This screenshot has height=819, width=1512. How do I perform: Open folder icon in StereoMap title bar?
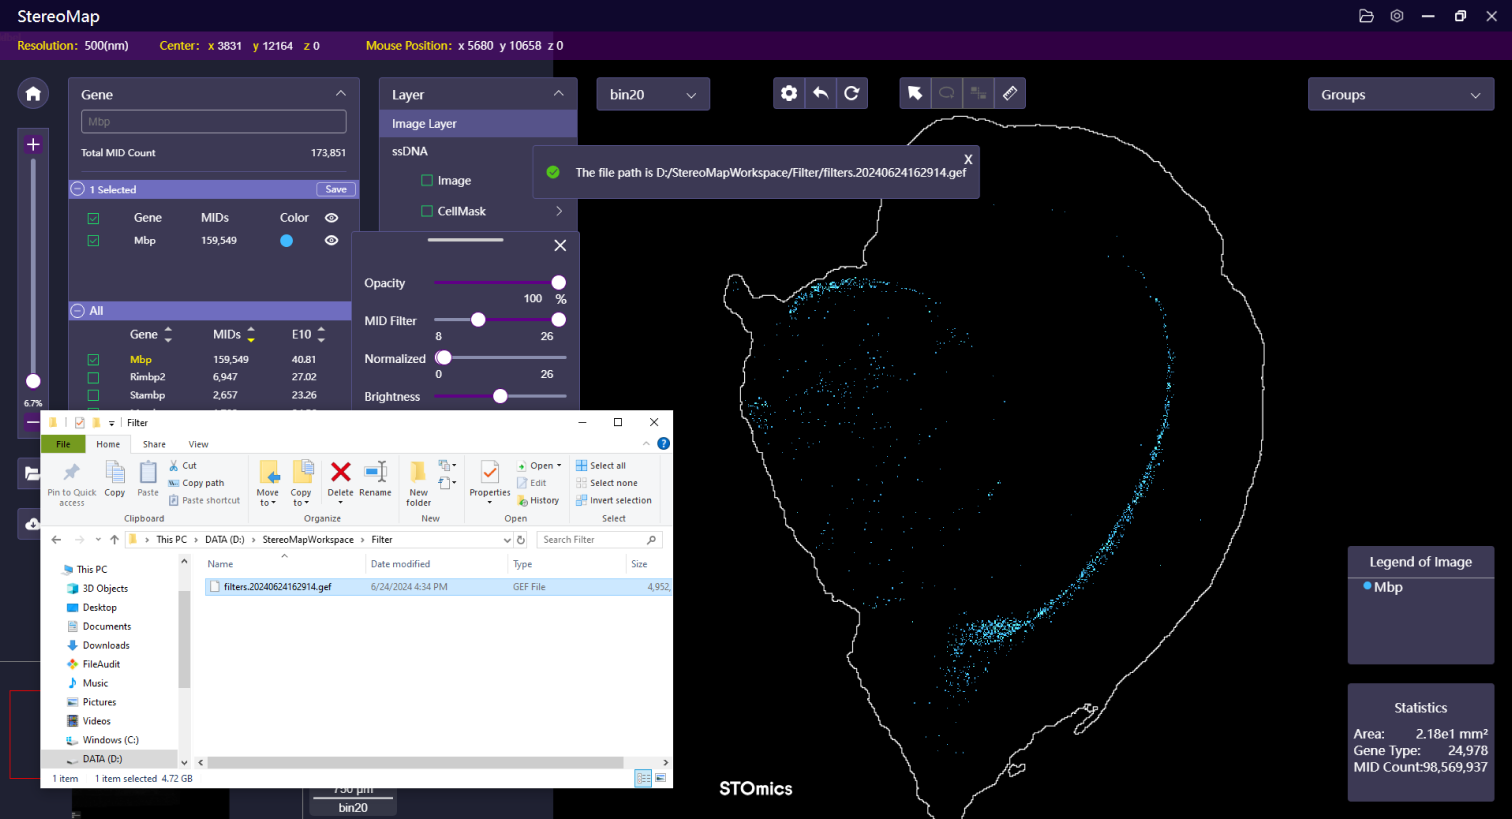click(x=1366, y=16)
